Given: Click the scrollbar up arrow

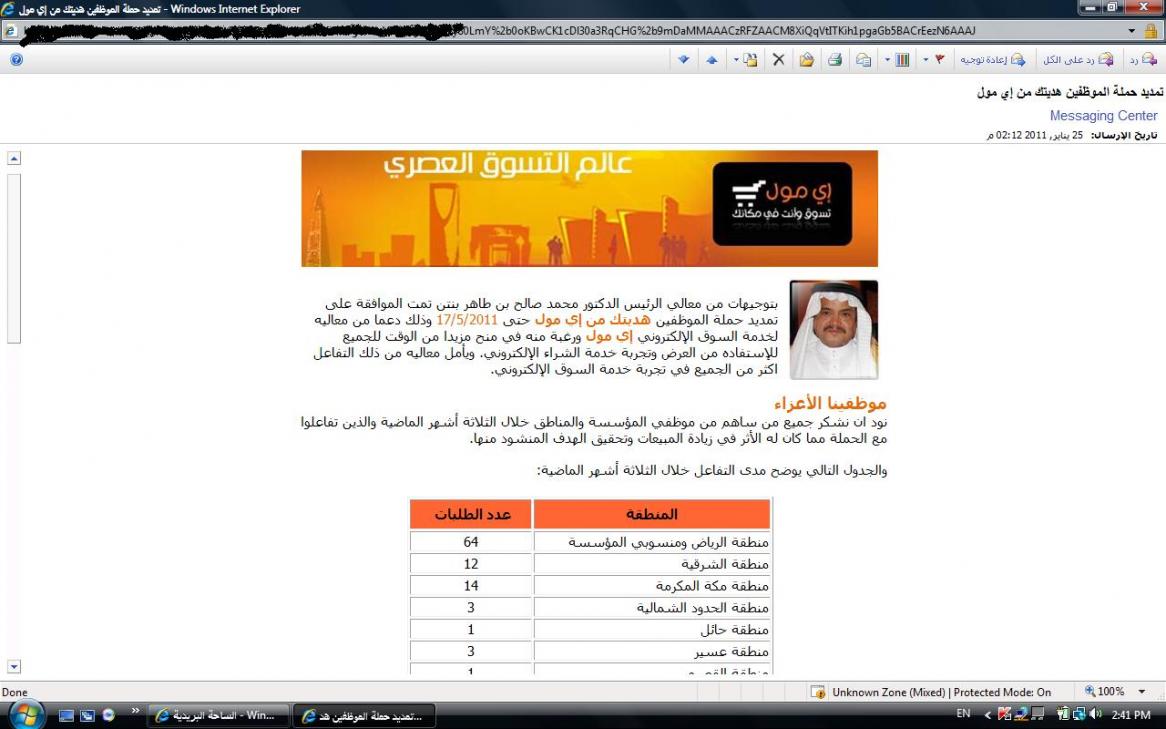Looking at the screenshot, I should (x=14, y=158).
